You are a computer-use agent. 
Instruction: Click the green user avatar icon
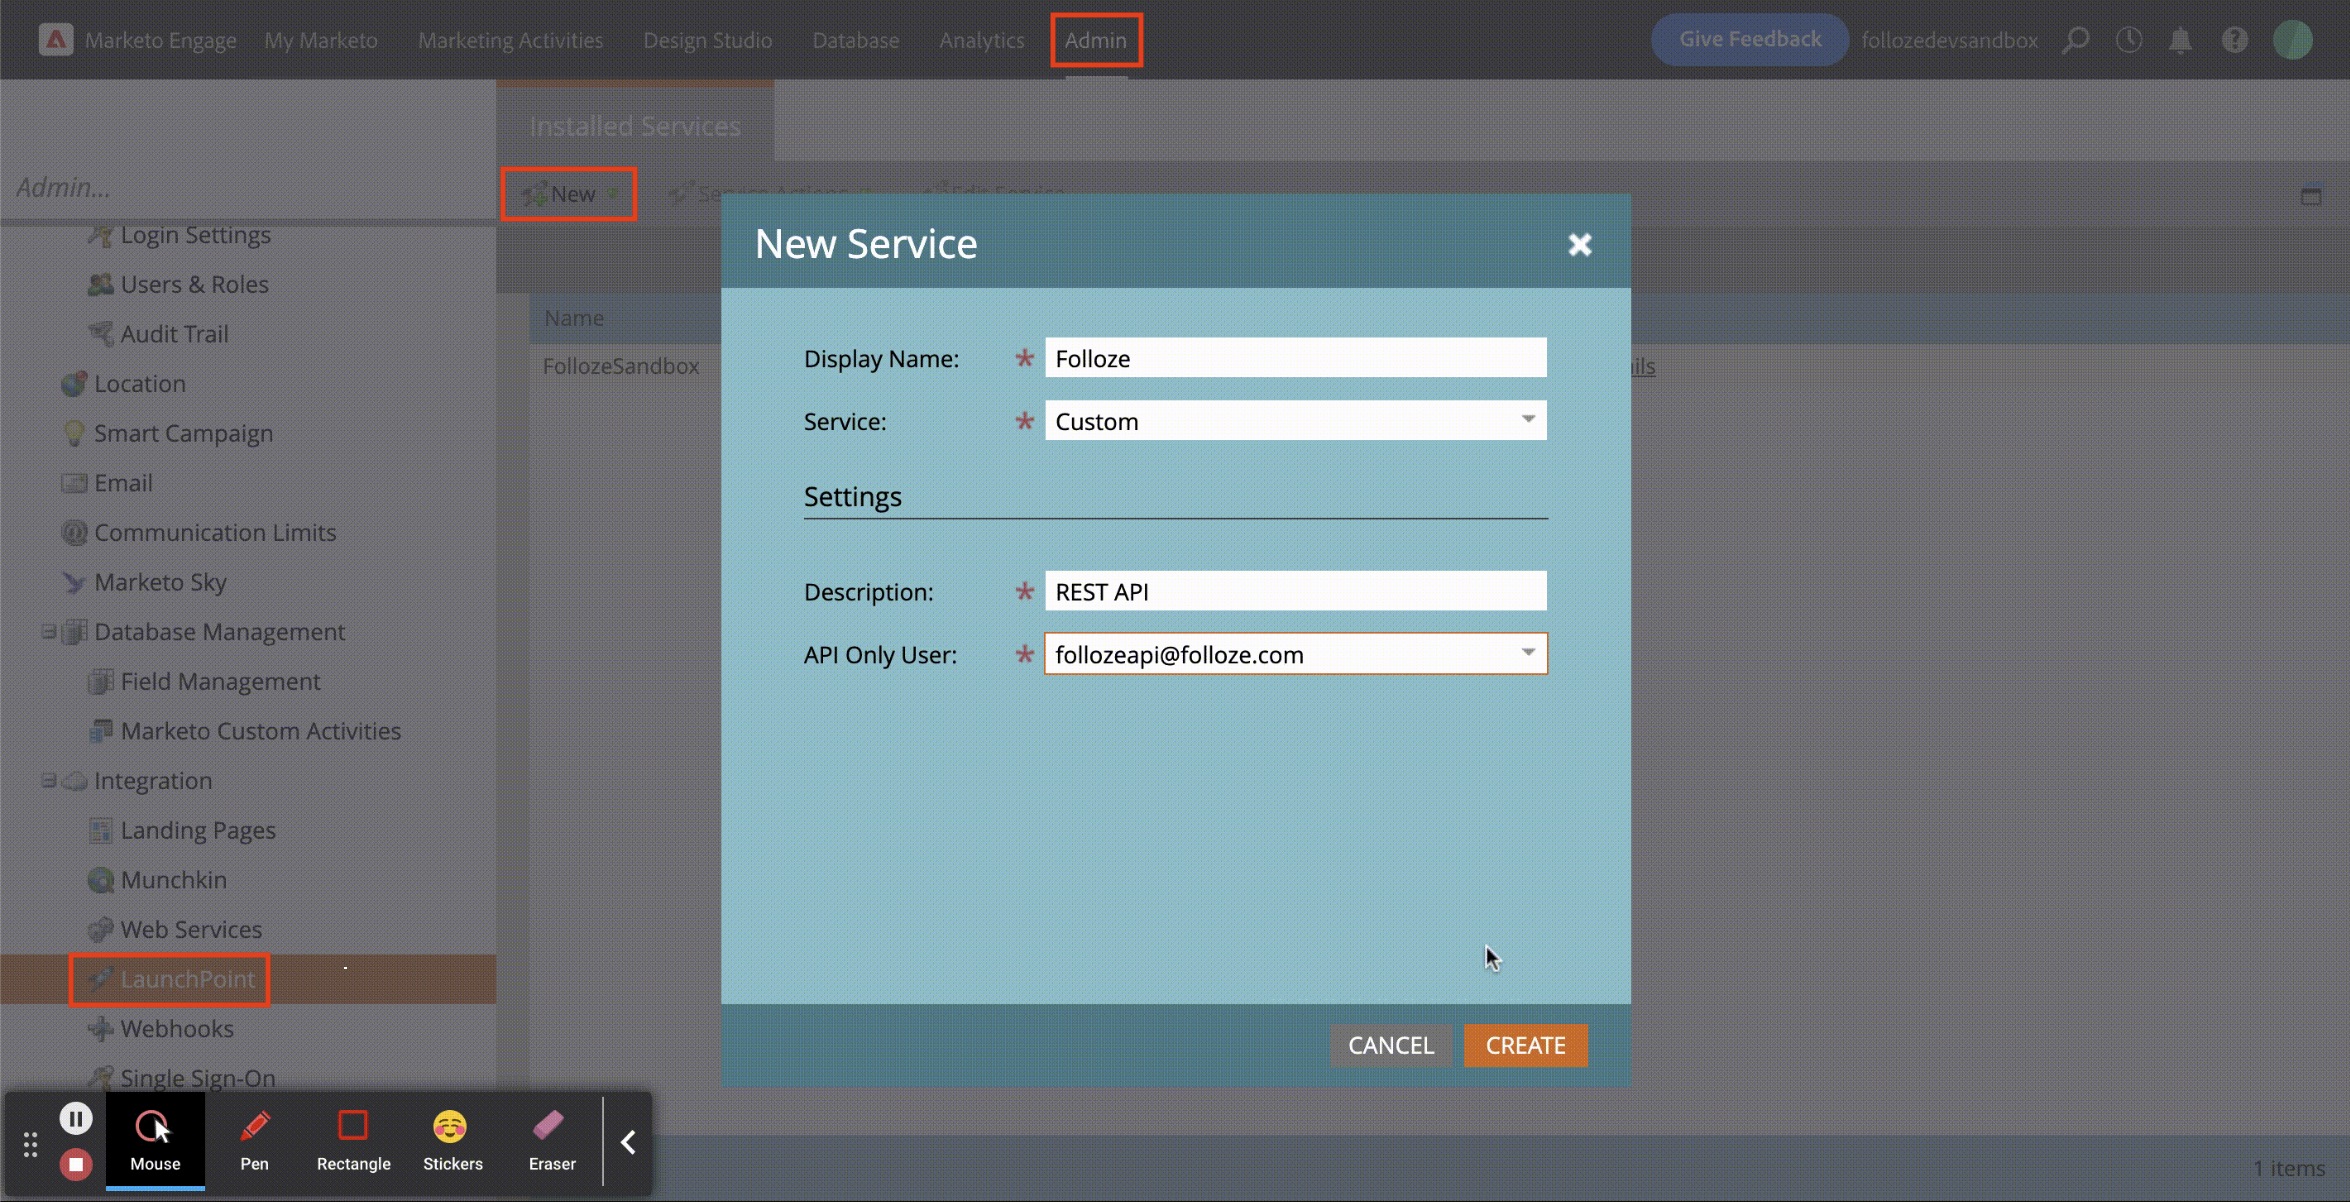point(2293,40)
